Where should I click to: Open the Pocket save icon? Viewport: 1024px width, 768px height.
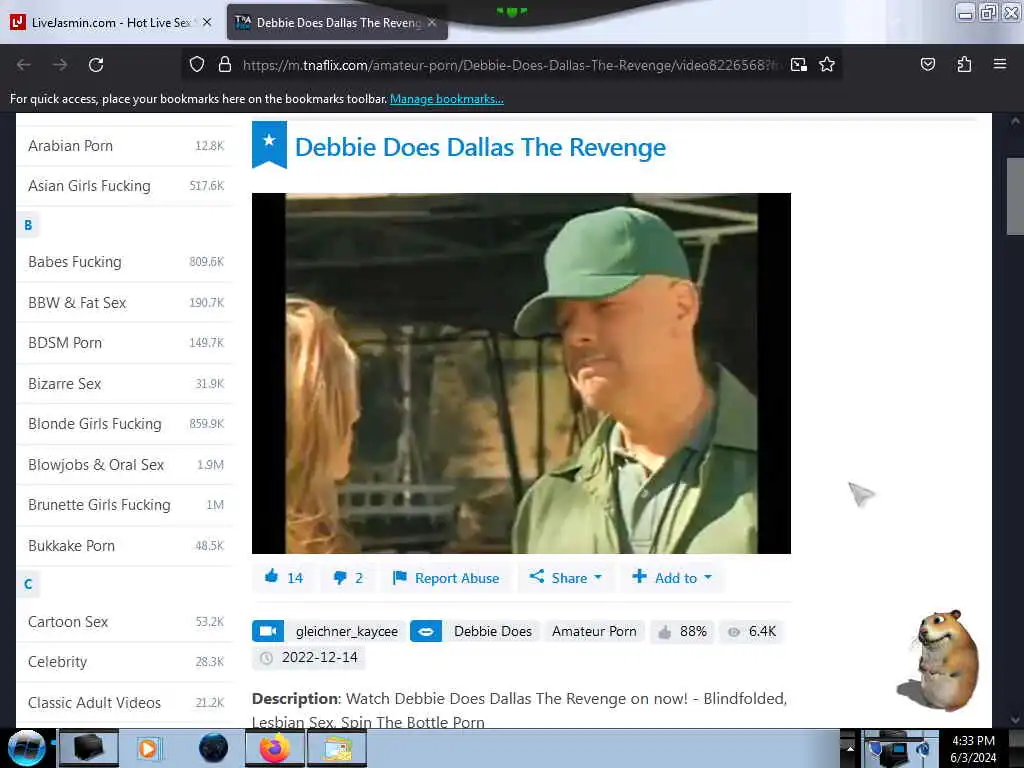[927, 64]
